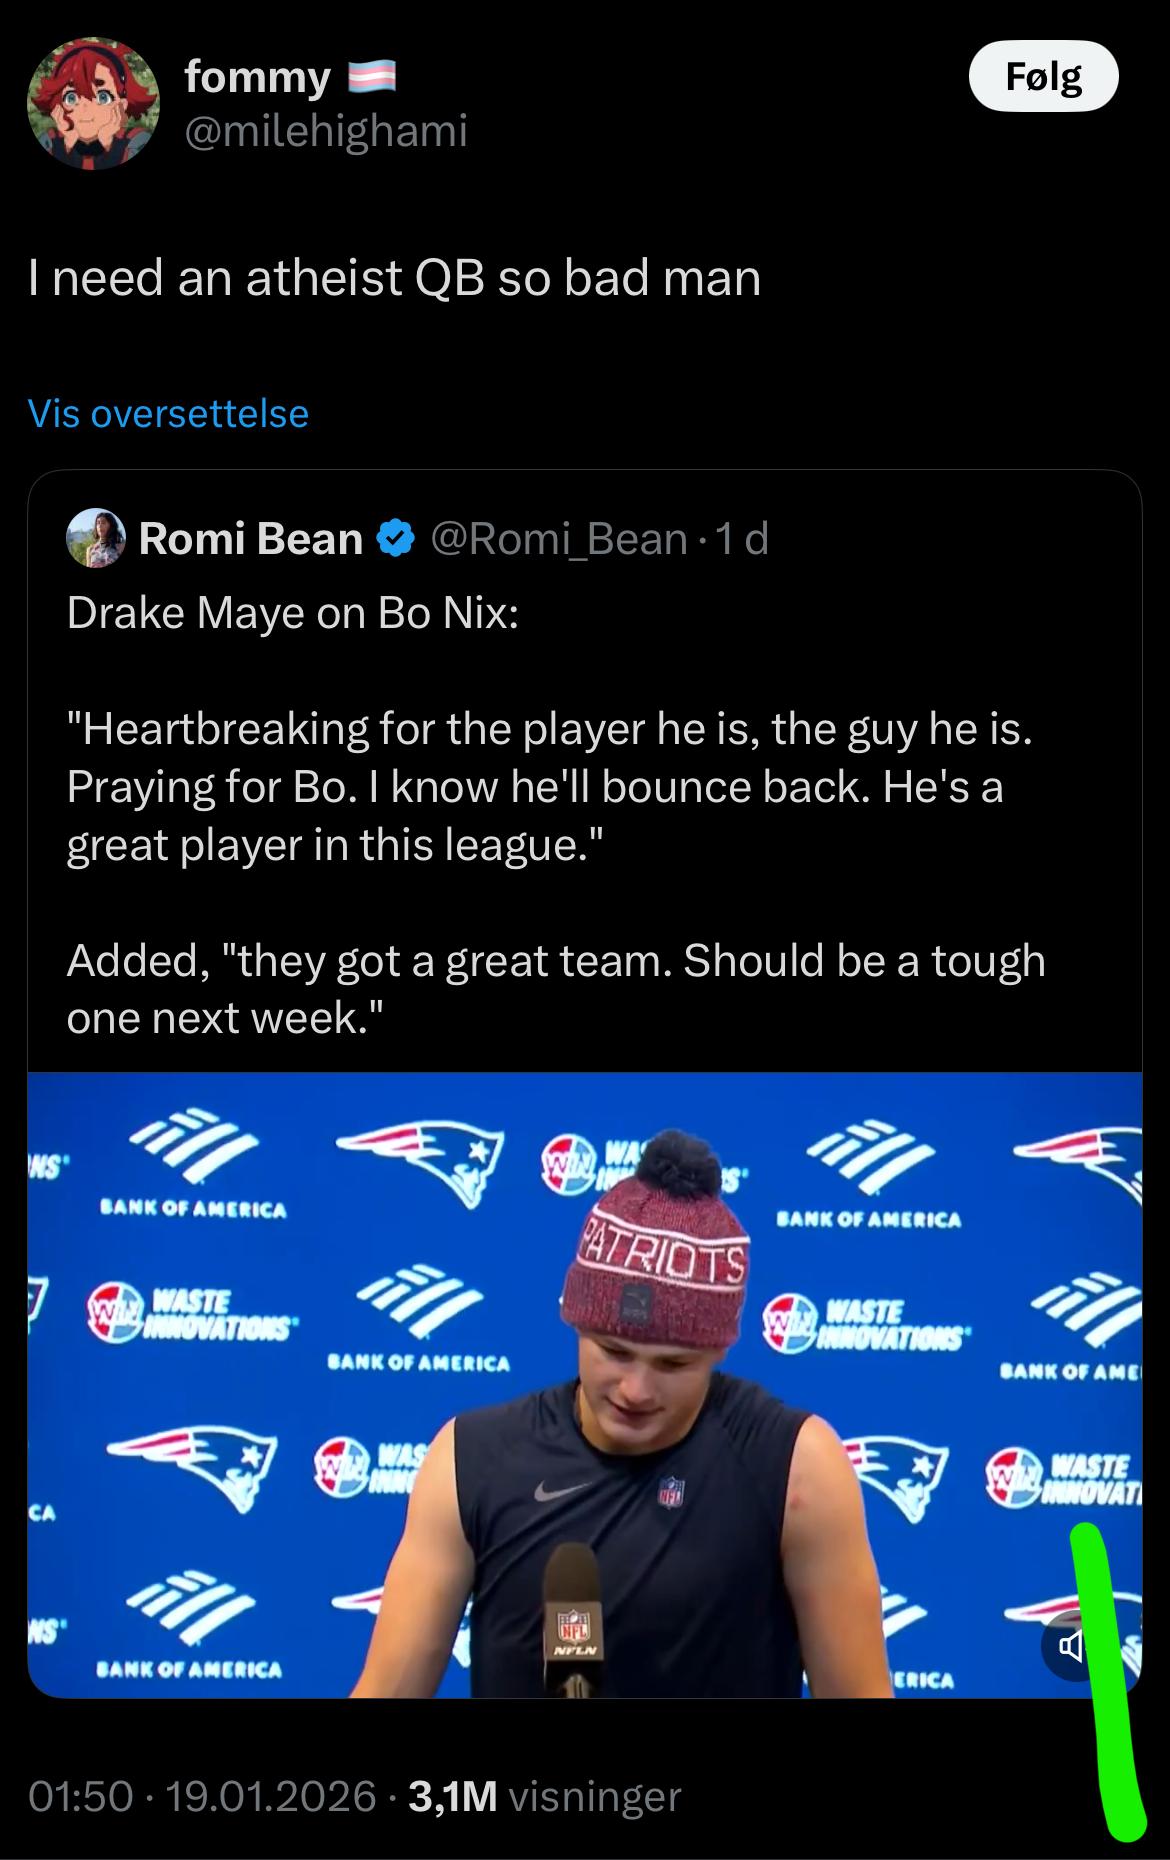Click the main tweet text about atheist QB
This screenshot has height=1860, width=1170.
click(x=394, y=278)
